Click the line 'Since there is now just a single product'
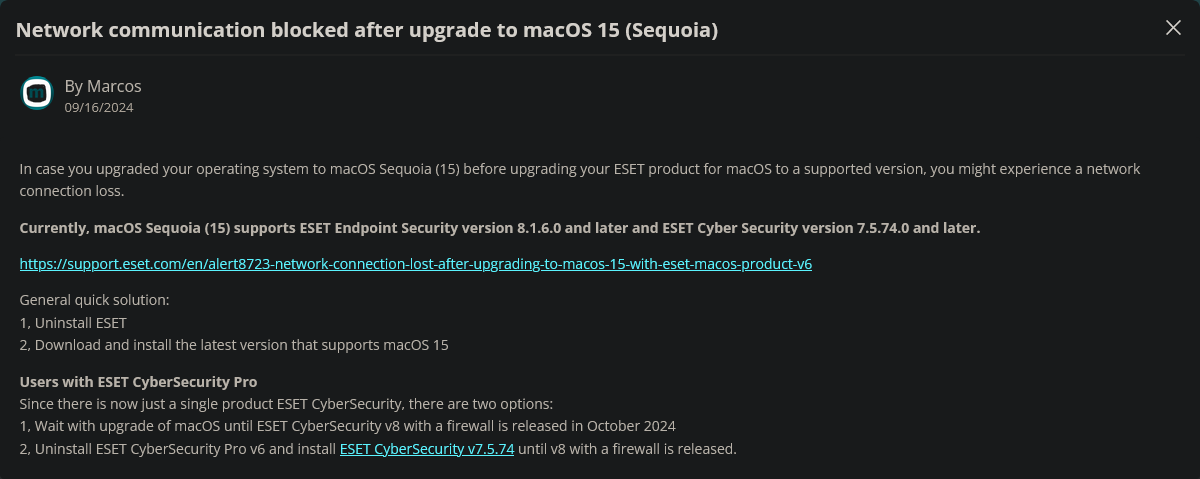This screenshot has width=1200, height=479. click(x=286, y=404)
